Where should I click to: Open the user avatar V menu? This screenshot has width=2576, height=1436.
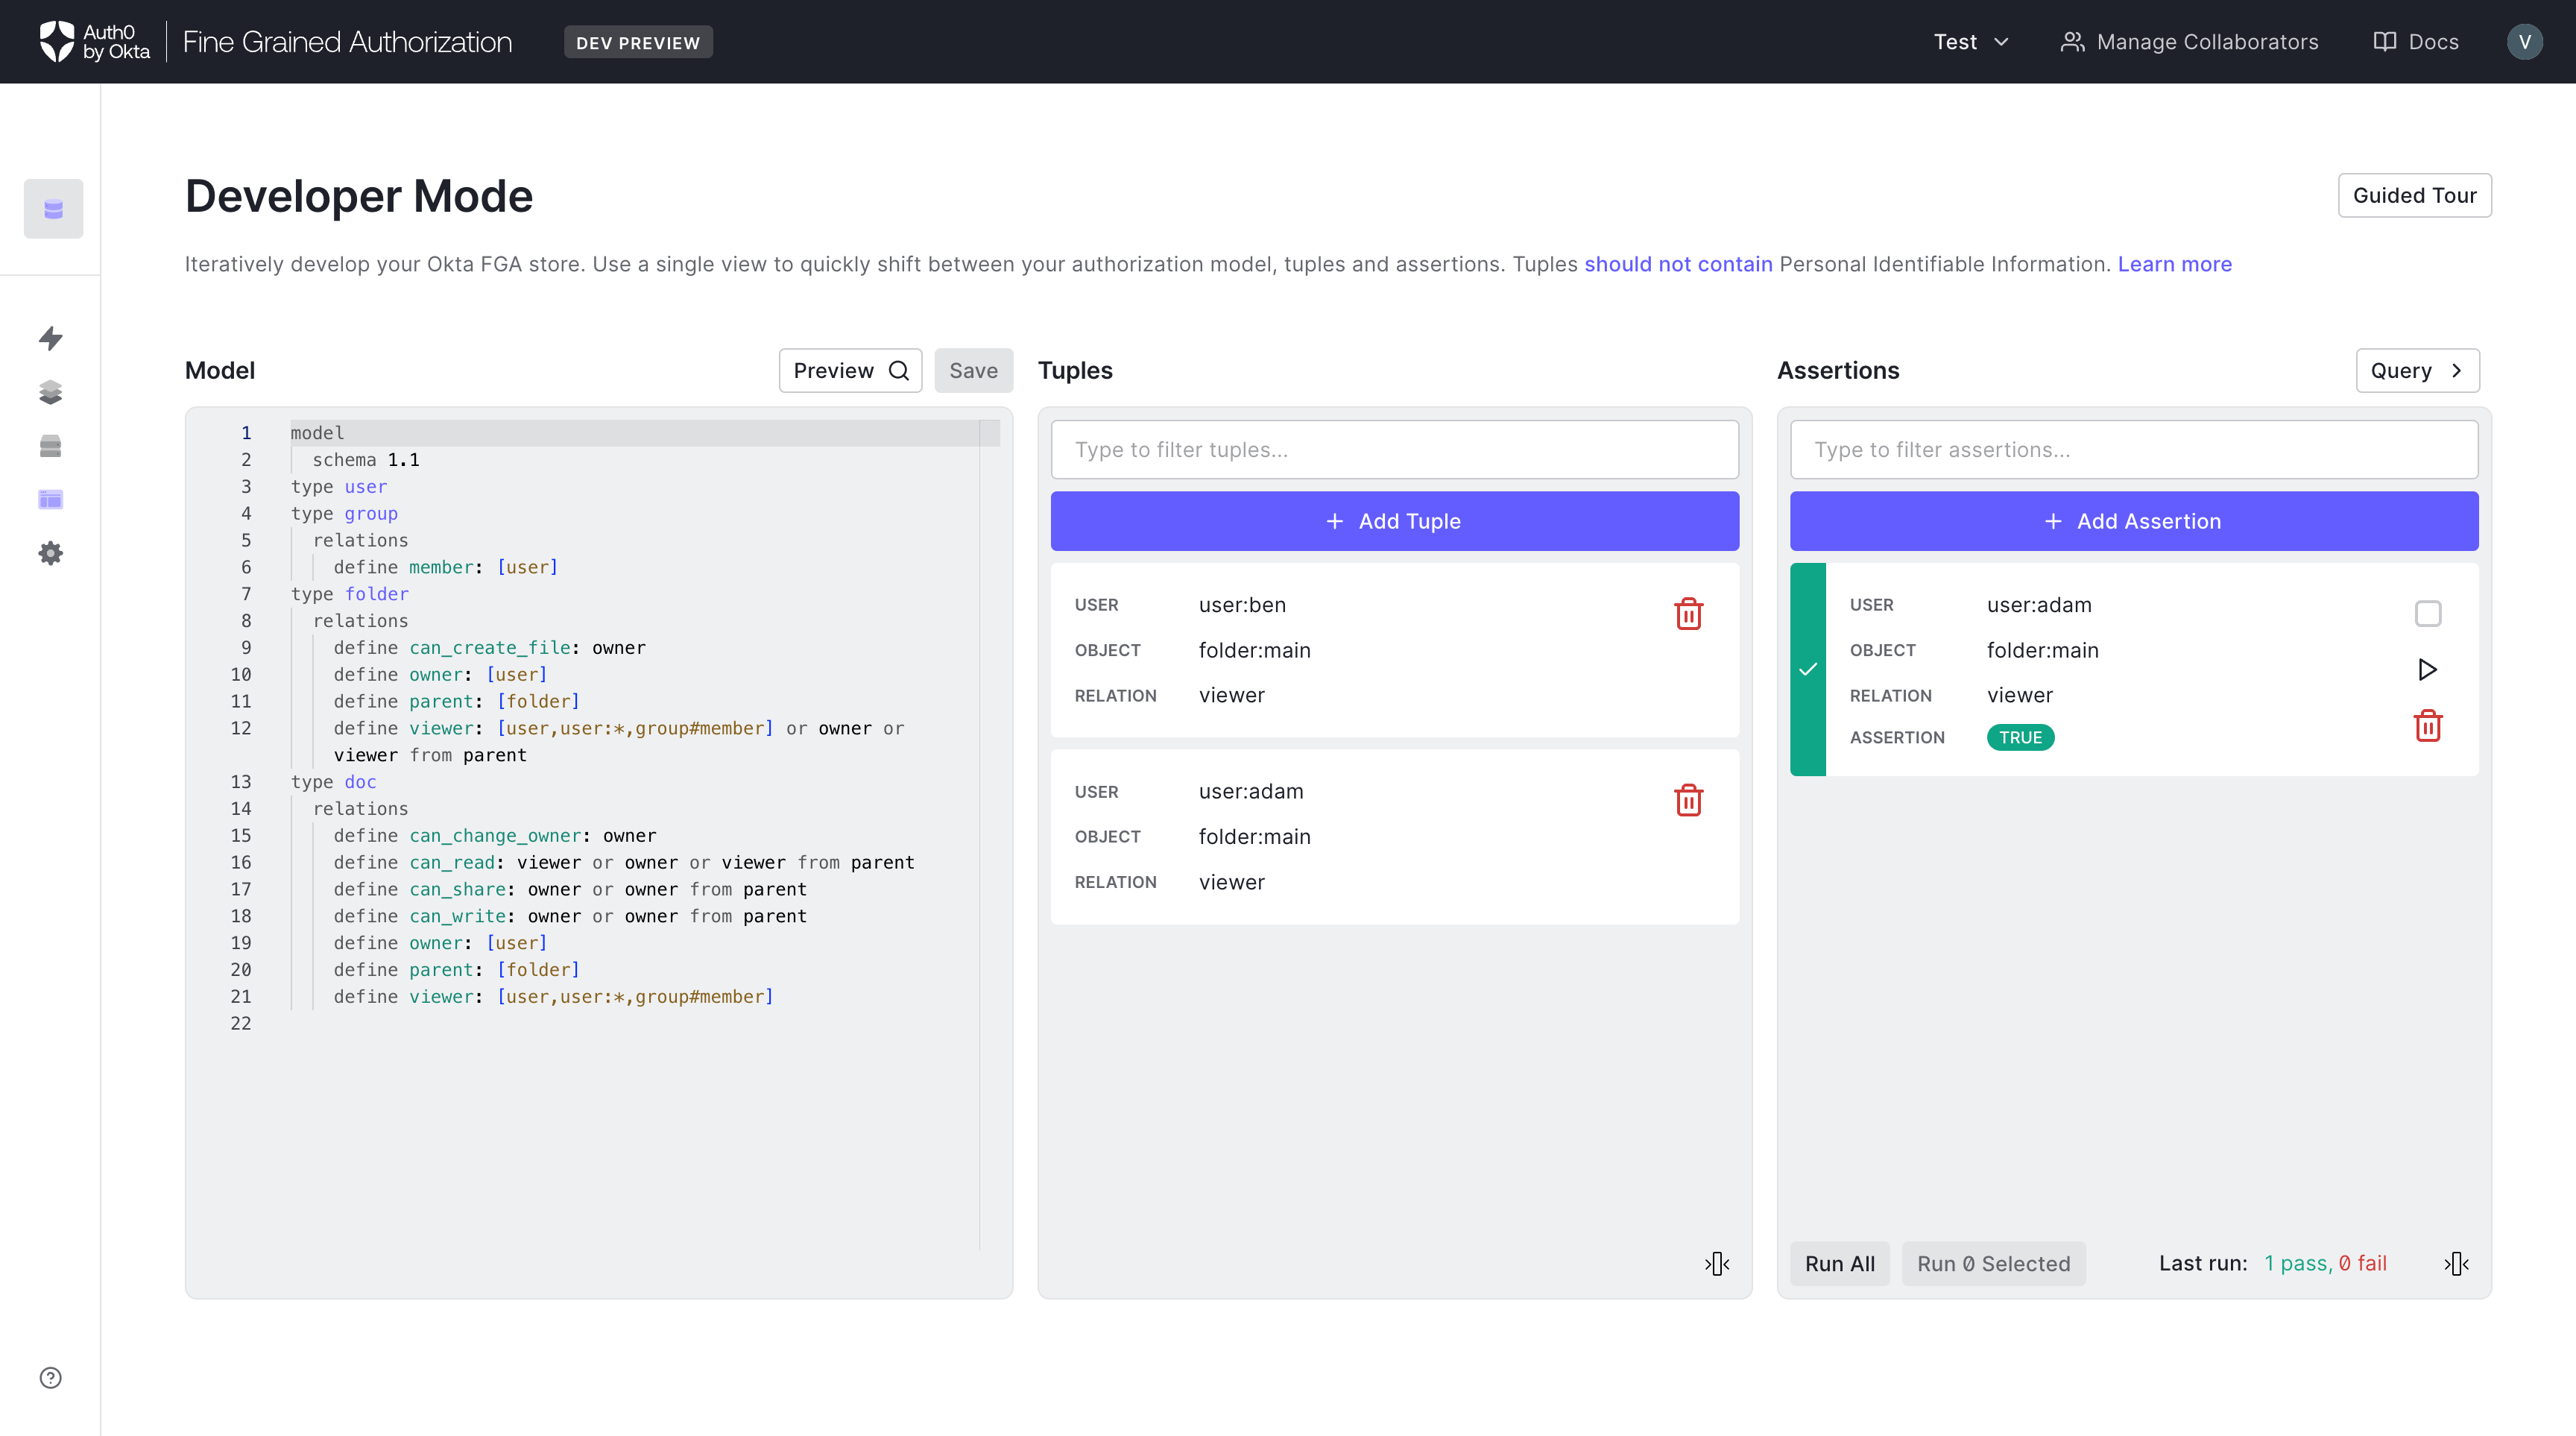(x=2524, y=42)
